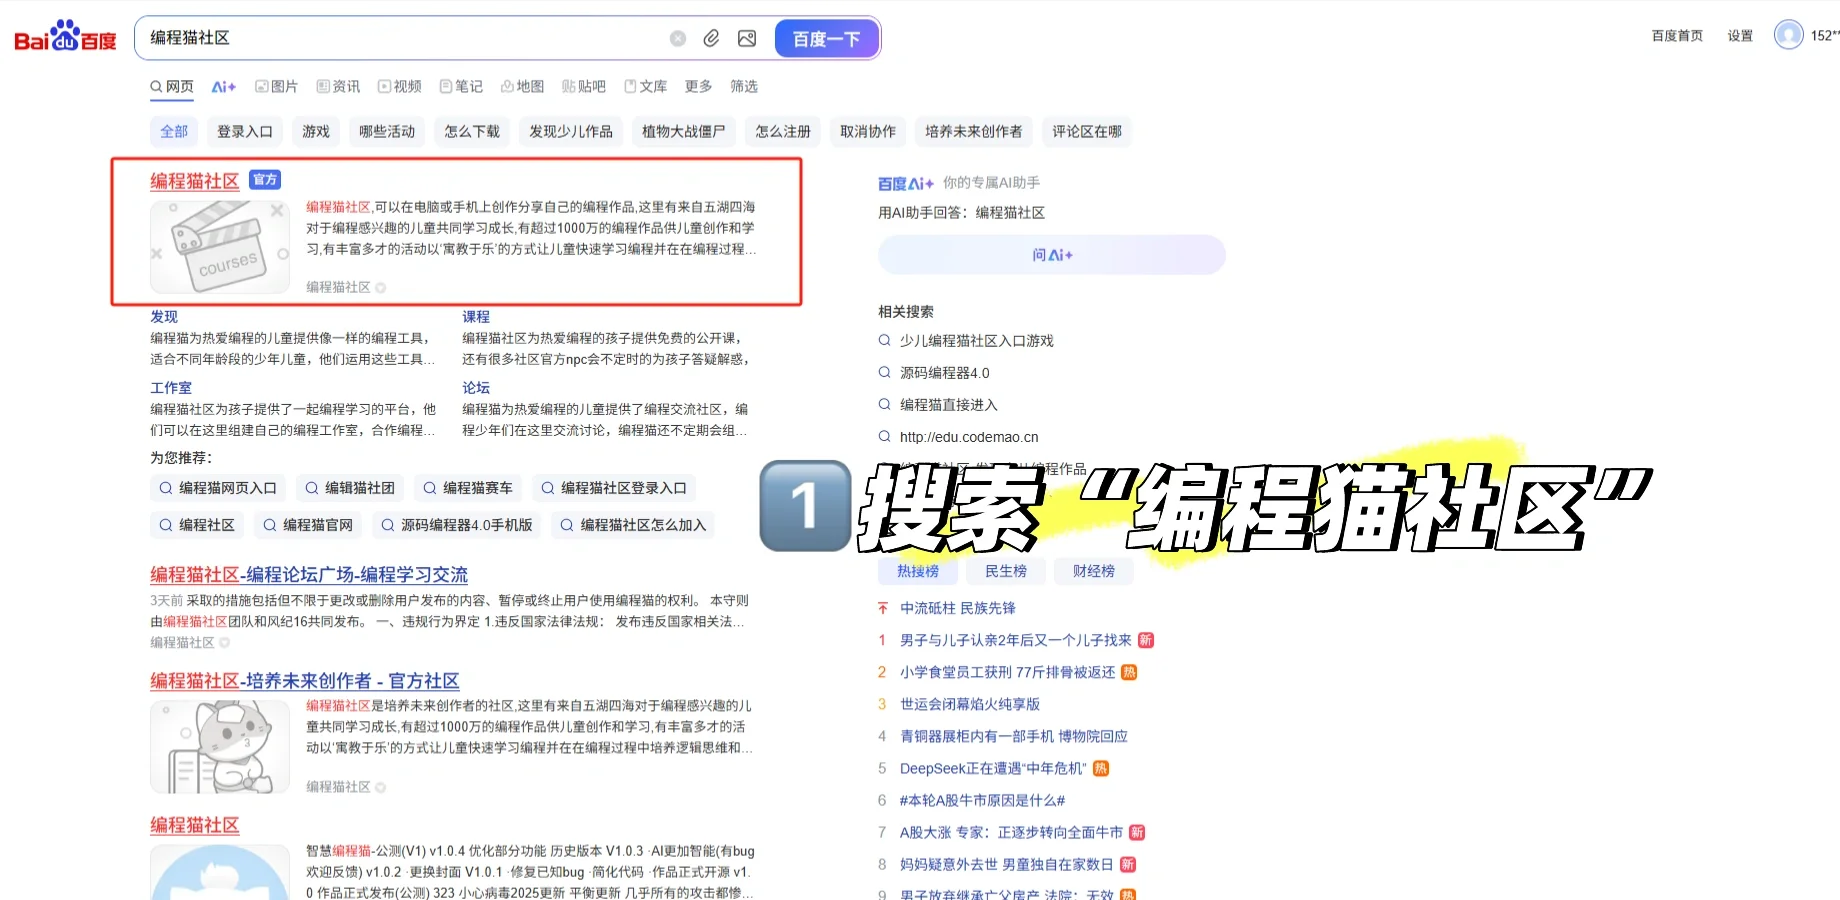Select the 怎么注册 filter chip
This screenshot has height=900, width=1840.
click(x=783, y=131)
